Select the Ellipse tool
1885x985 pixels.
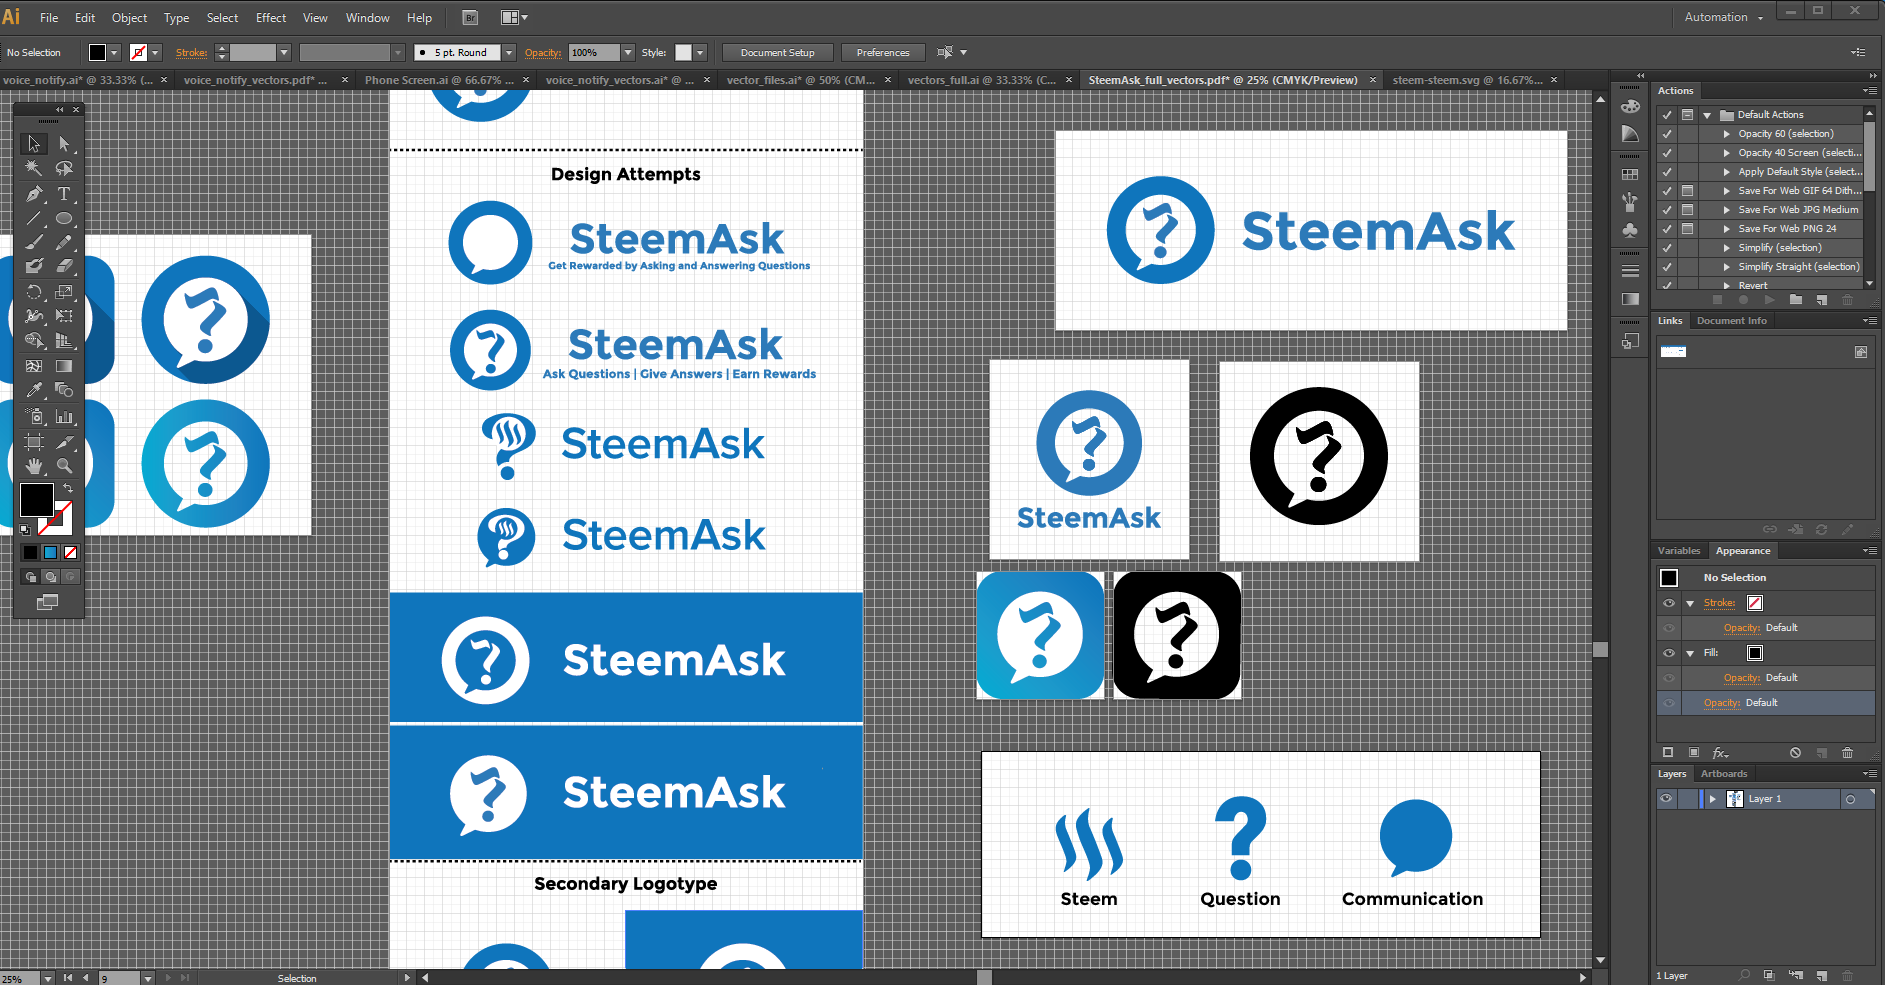point(64,218)
